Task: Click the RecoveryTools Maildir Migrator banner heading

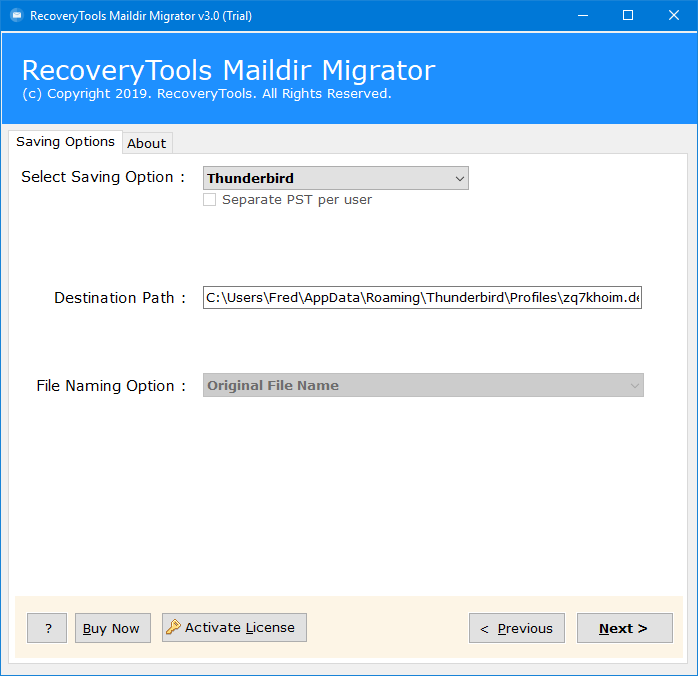Action: tap(228, 70)
